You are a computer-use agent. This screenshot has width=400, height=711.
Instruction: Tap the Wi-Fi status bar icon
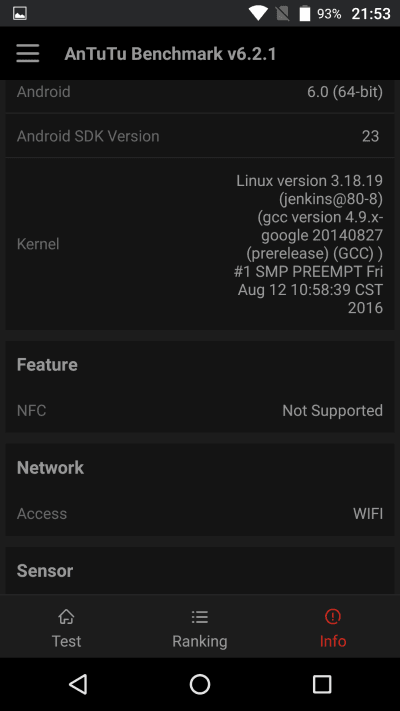tap(258, 13)
